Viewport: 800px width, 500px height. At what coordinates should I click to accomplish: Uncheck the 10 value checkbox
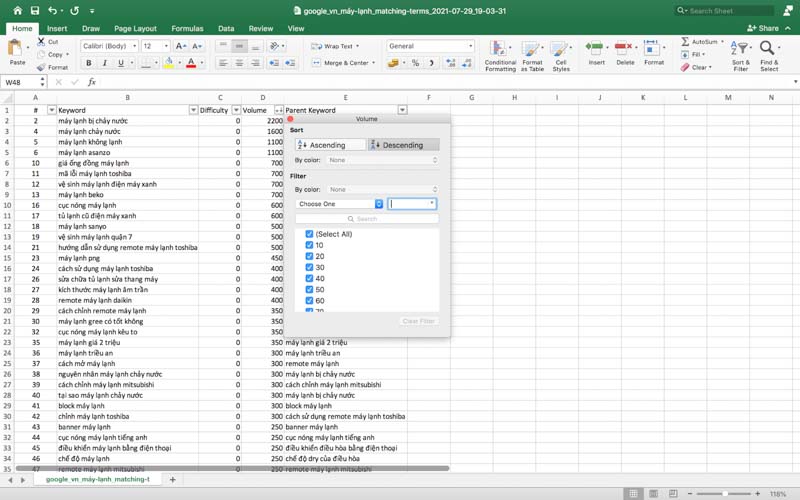(x=310, y=245)
